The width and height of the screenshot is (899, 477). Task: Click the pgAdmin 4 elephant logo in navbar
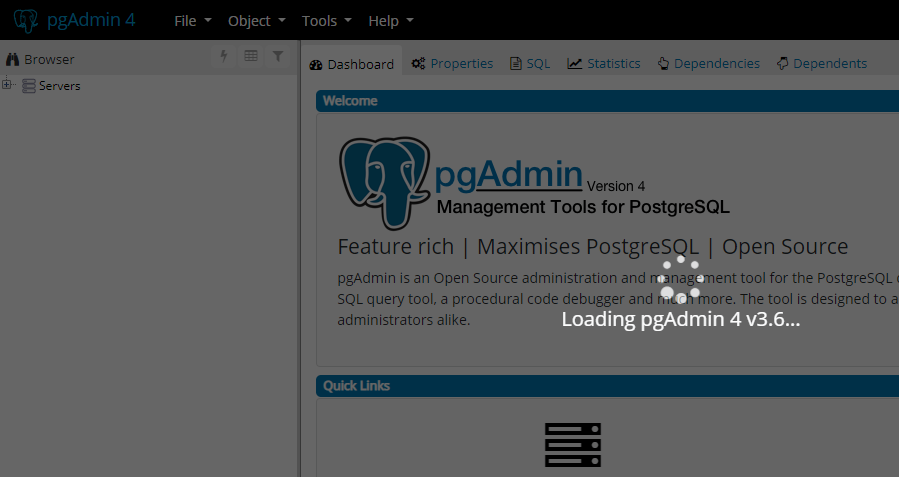click(x=26, y=20)
